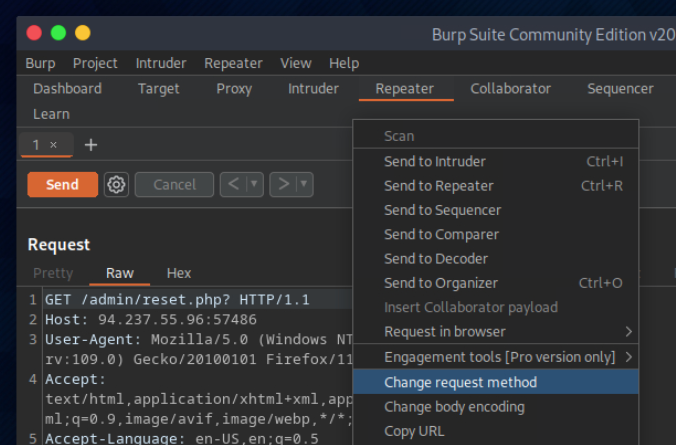Open the Collaborator tab
This screenshot has height=445, width=676.
pyautogui.click(x=510, y=88)
